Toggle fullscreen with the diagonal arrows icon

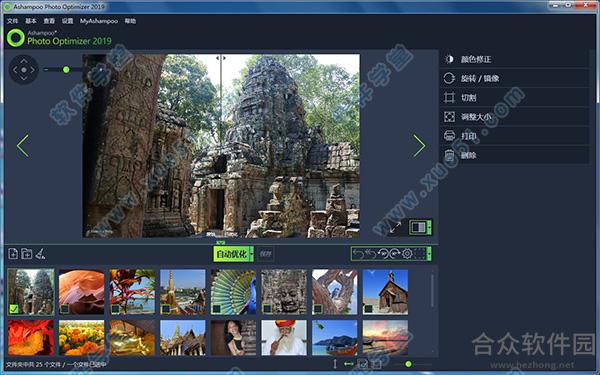[x=396, y=227]
